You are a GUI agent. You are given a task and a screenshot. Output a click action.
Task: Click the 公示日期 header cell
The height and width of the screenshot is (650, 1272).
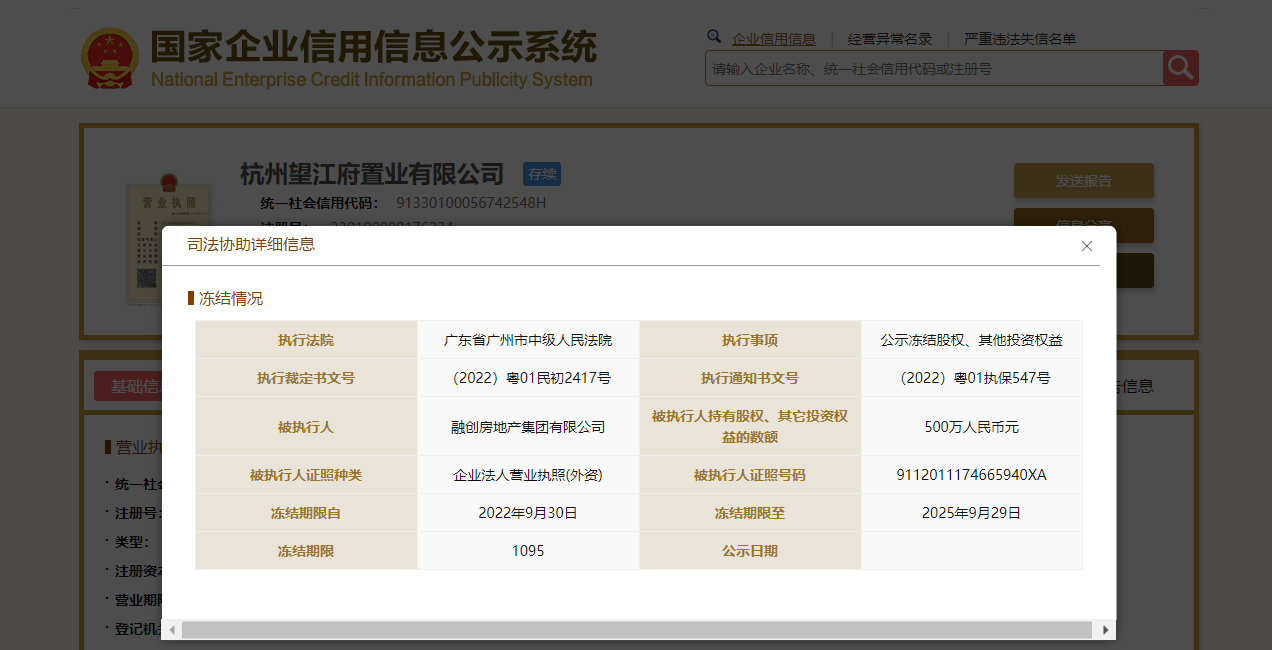coord(750,551)
